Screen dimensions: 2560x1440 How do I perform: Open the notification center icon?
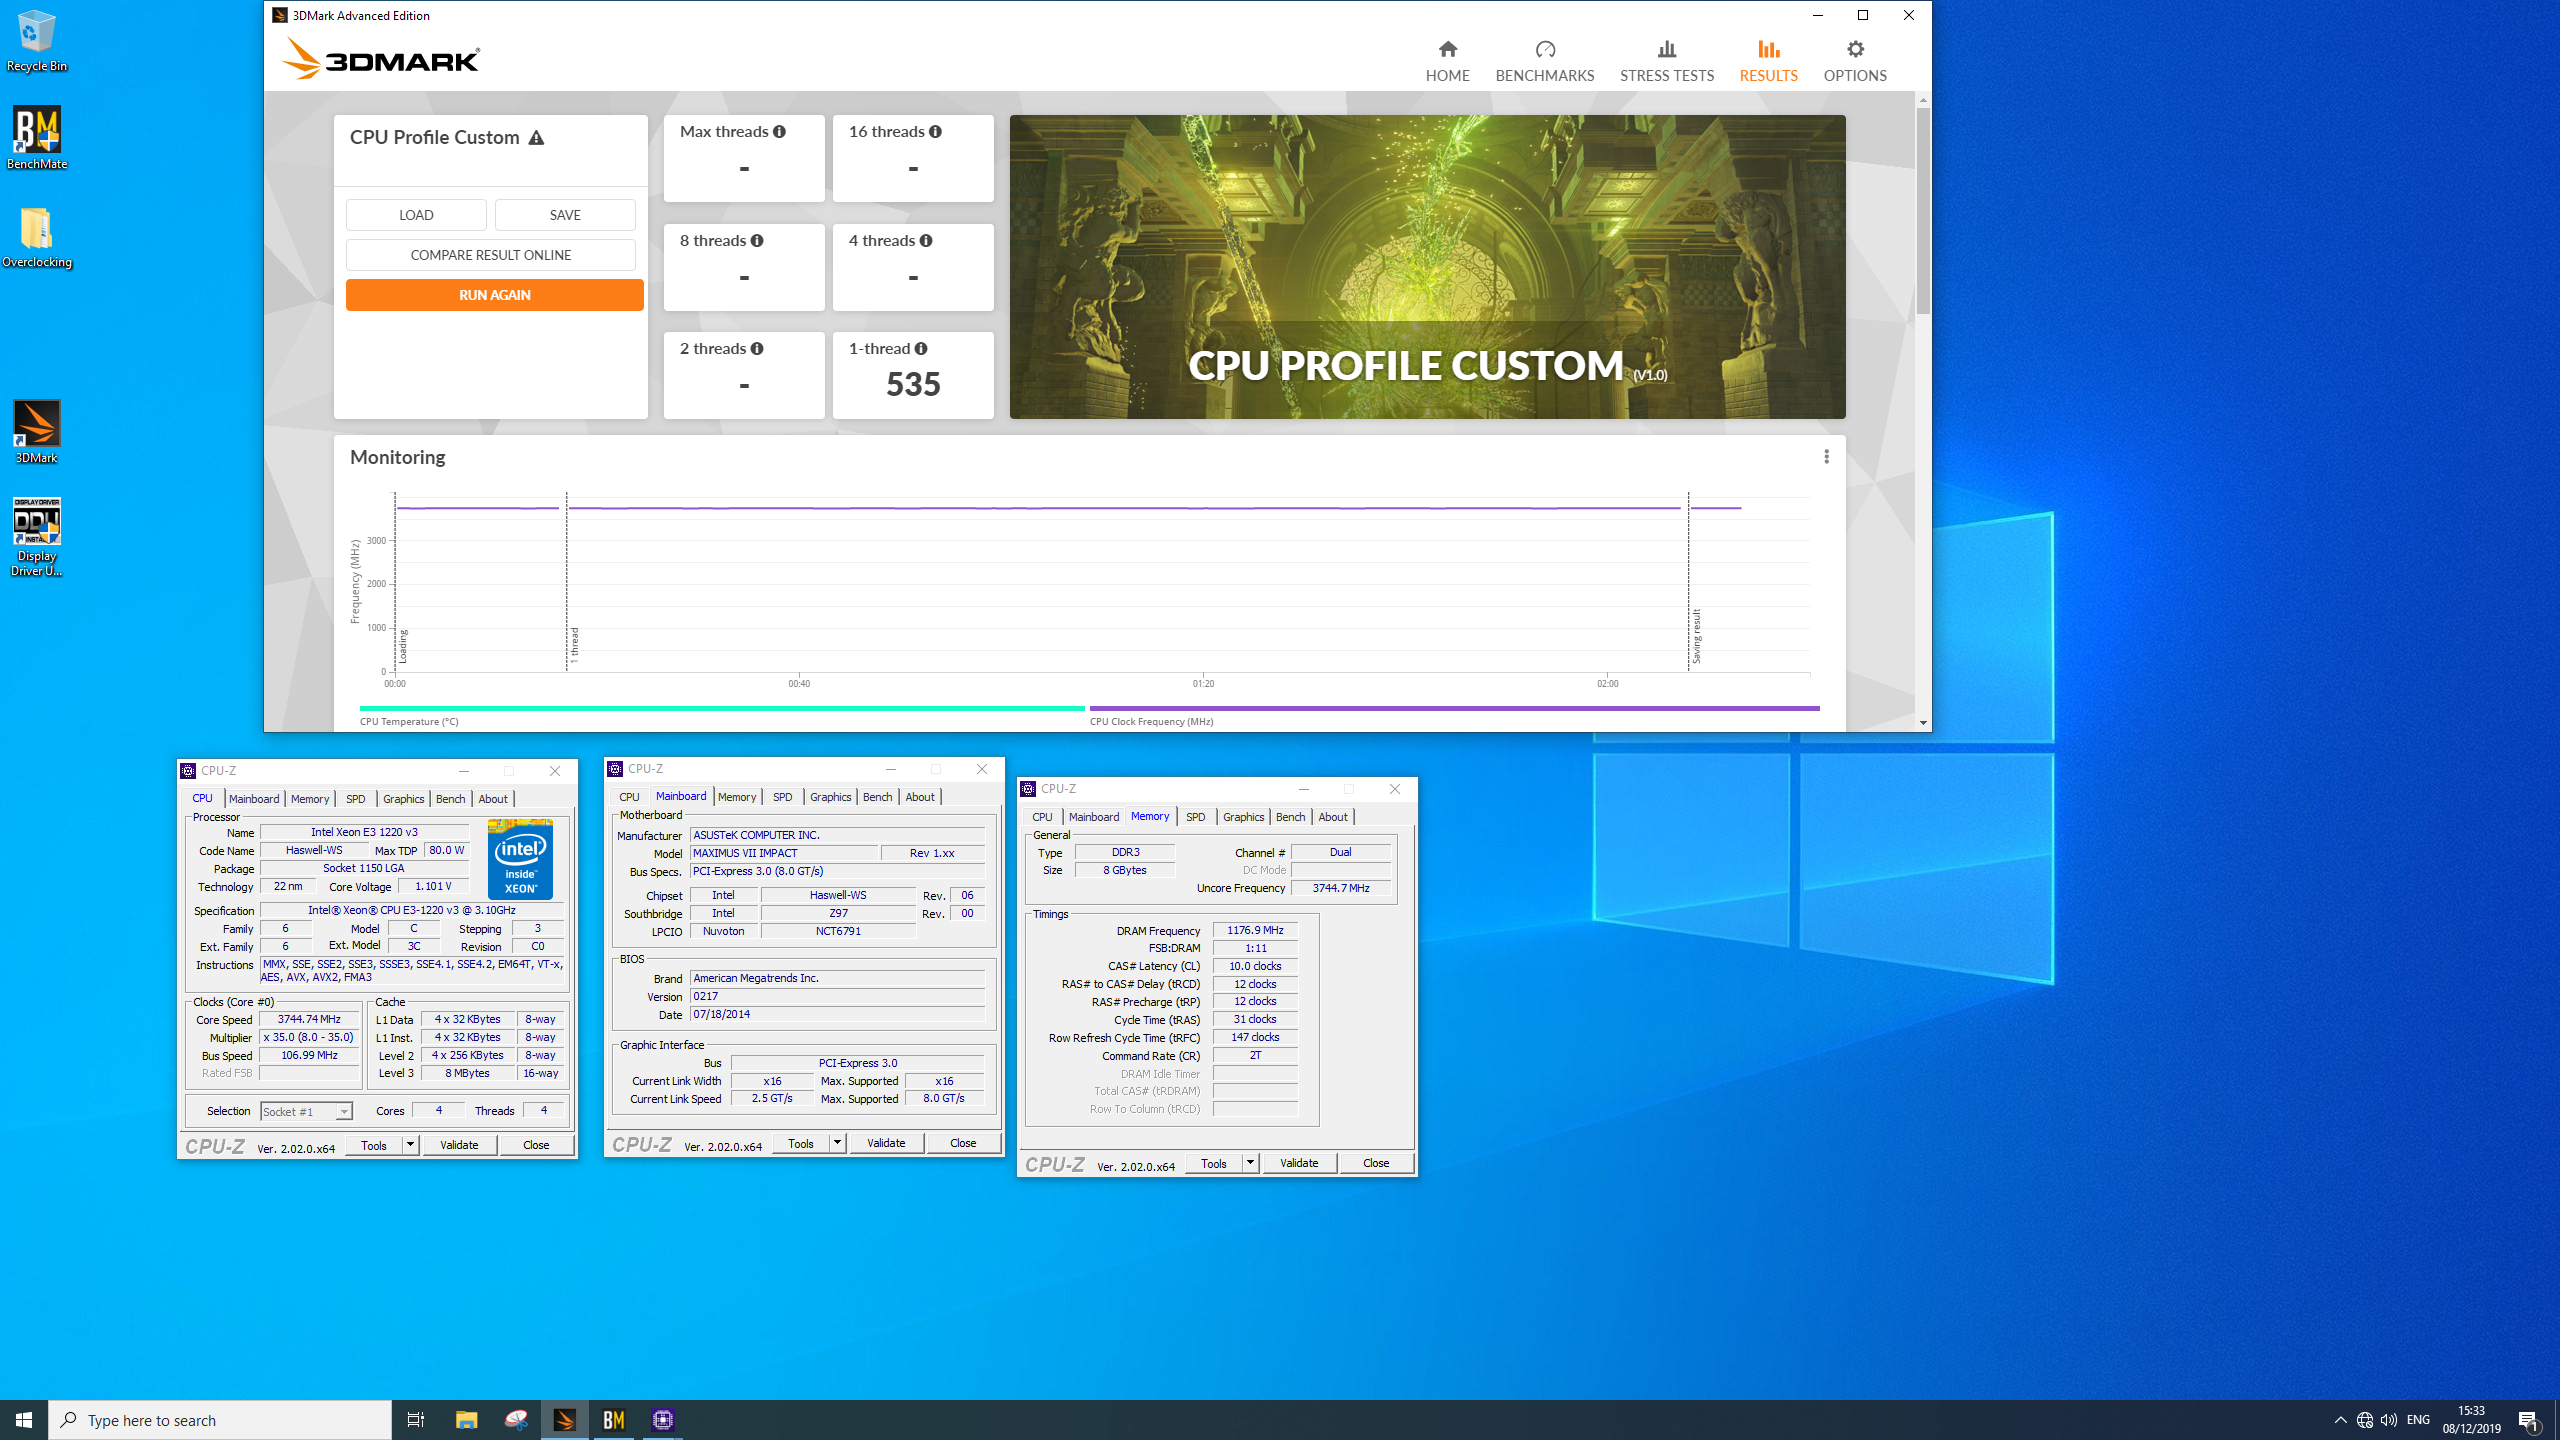pyautogui.click(x=2528, y=1420)
